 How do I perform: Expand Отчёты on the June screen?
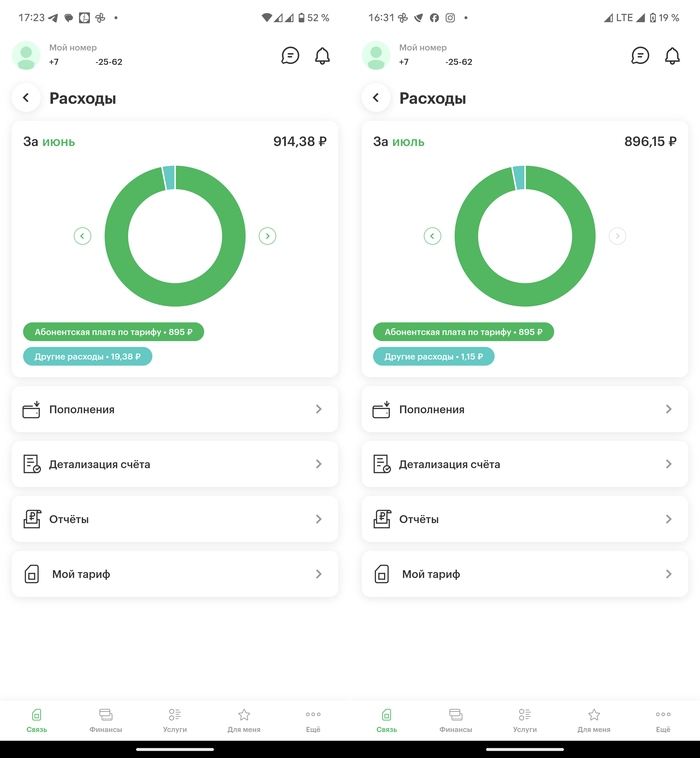[x=175, y=519]
